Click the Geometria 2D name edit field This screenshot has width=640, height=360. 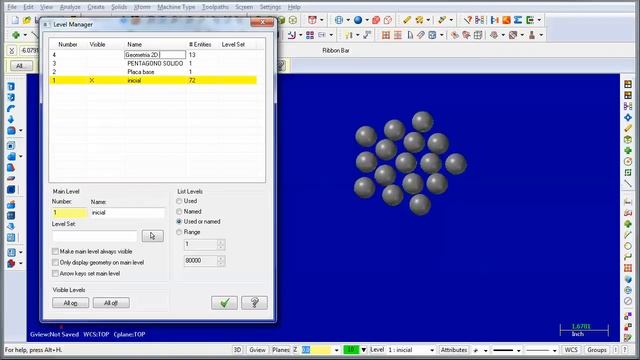point(155,54)
